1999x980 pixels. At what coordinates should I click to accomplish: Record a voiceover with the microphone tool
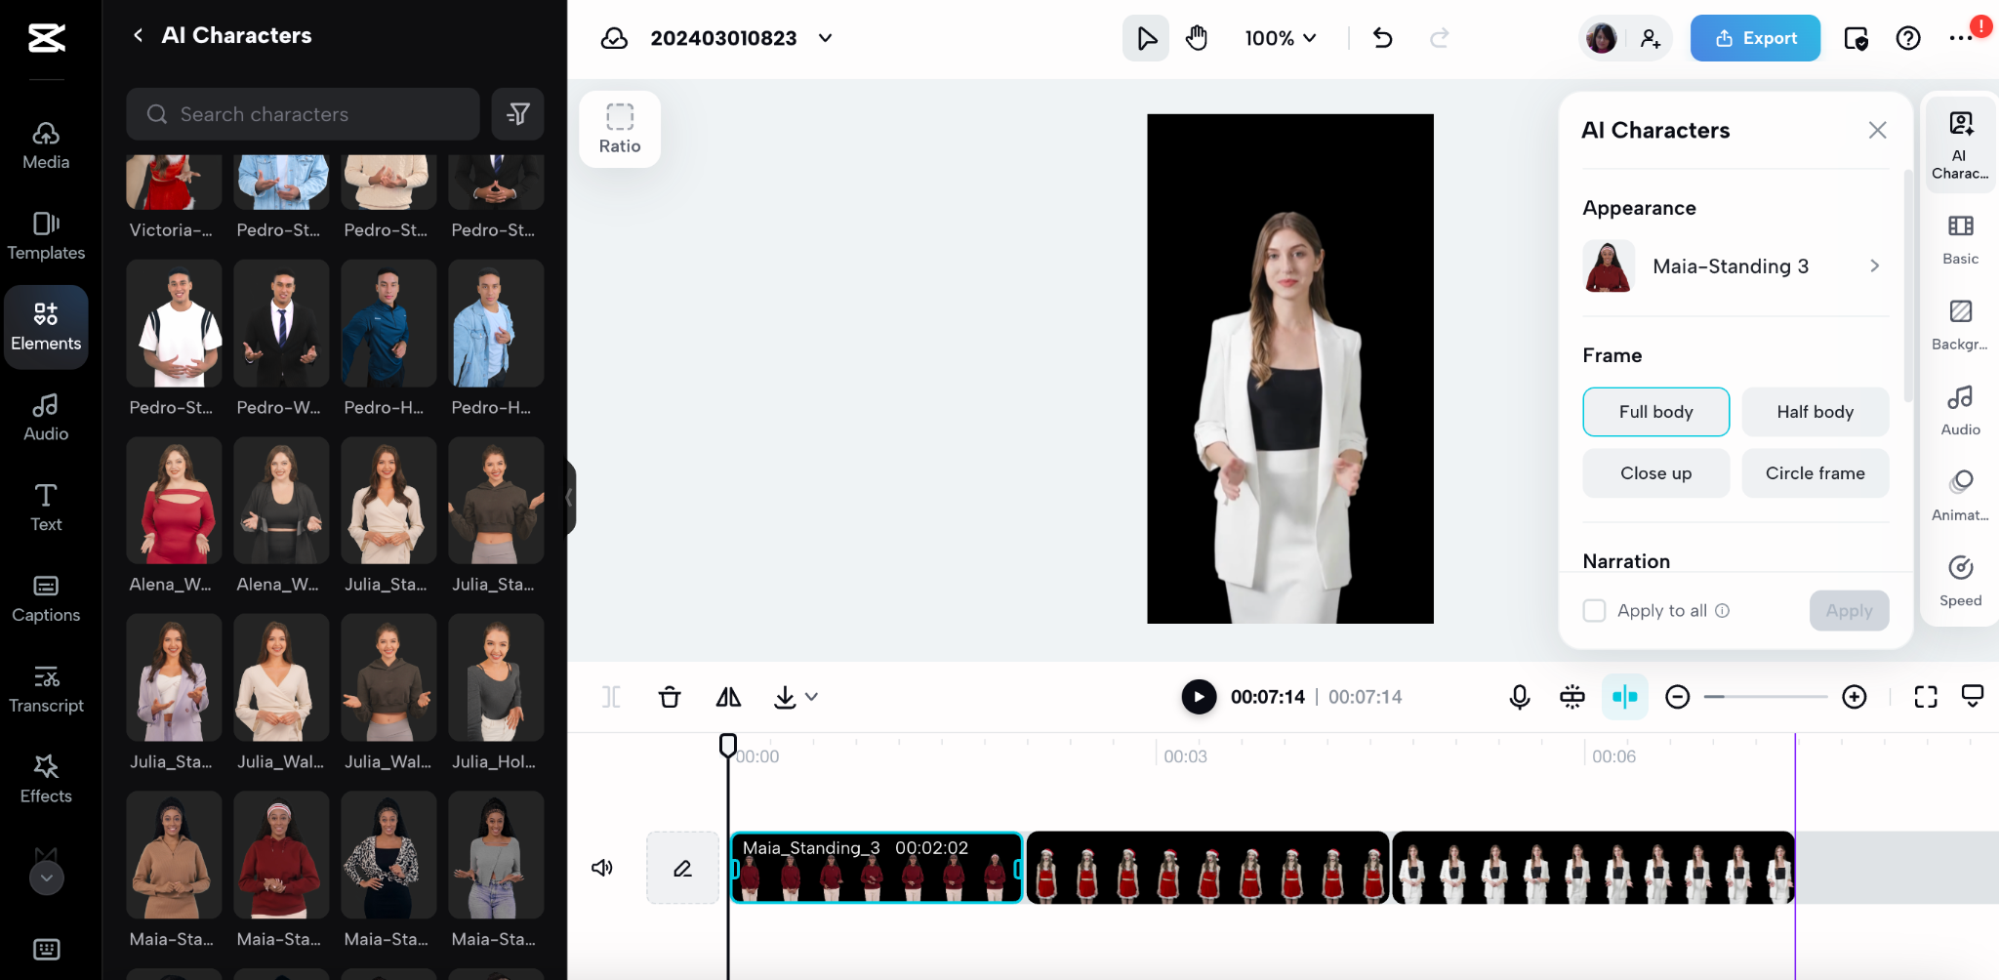(1519, 696)
